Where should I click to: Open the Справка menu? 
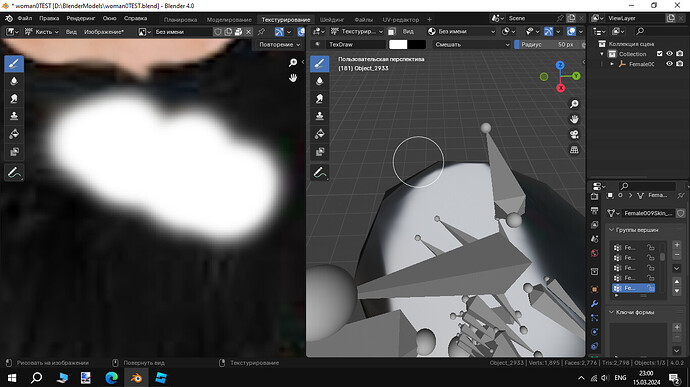[x=135, y=18]
